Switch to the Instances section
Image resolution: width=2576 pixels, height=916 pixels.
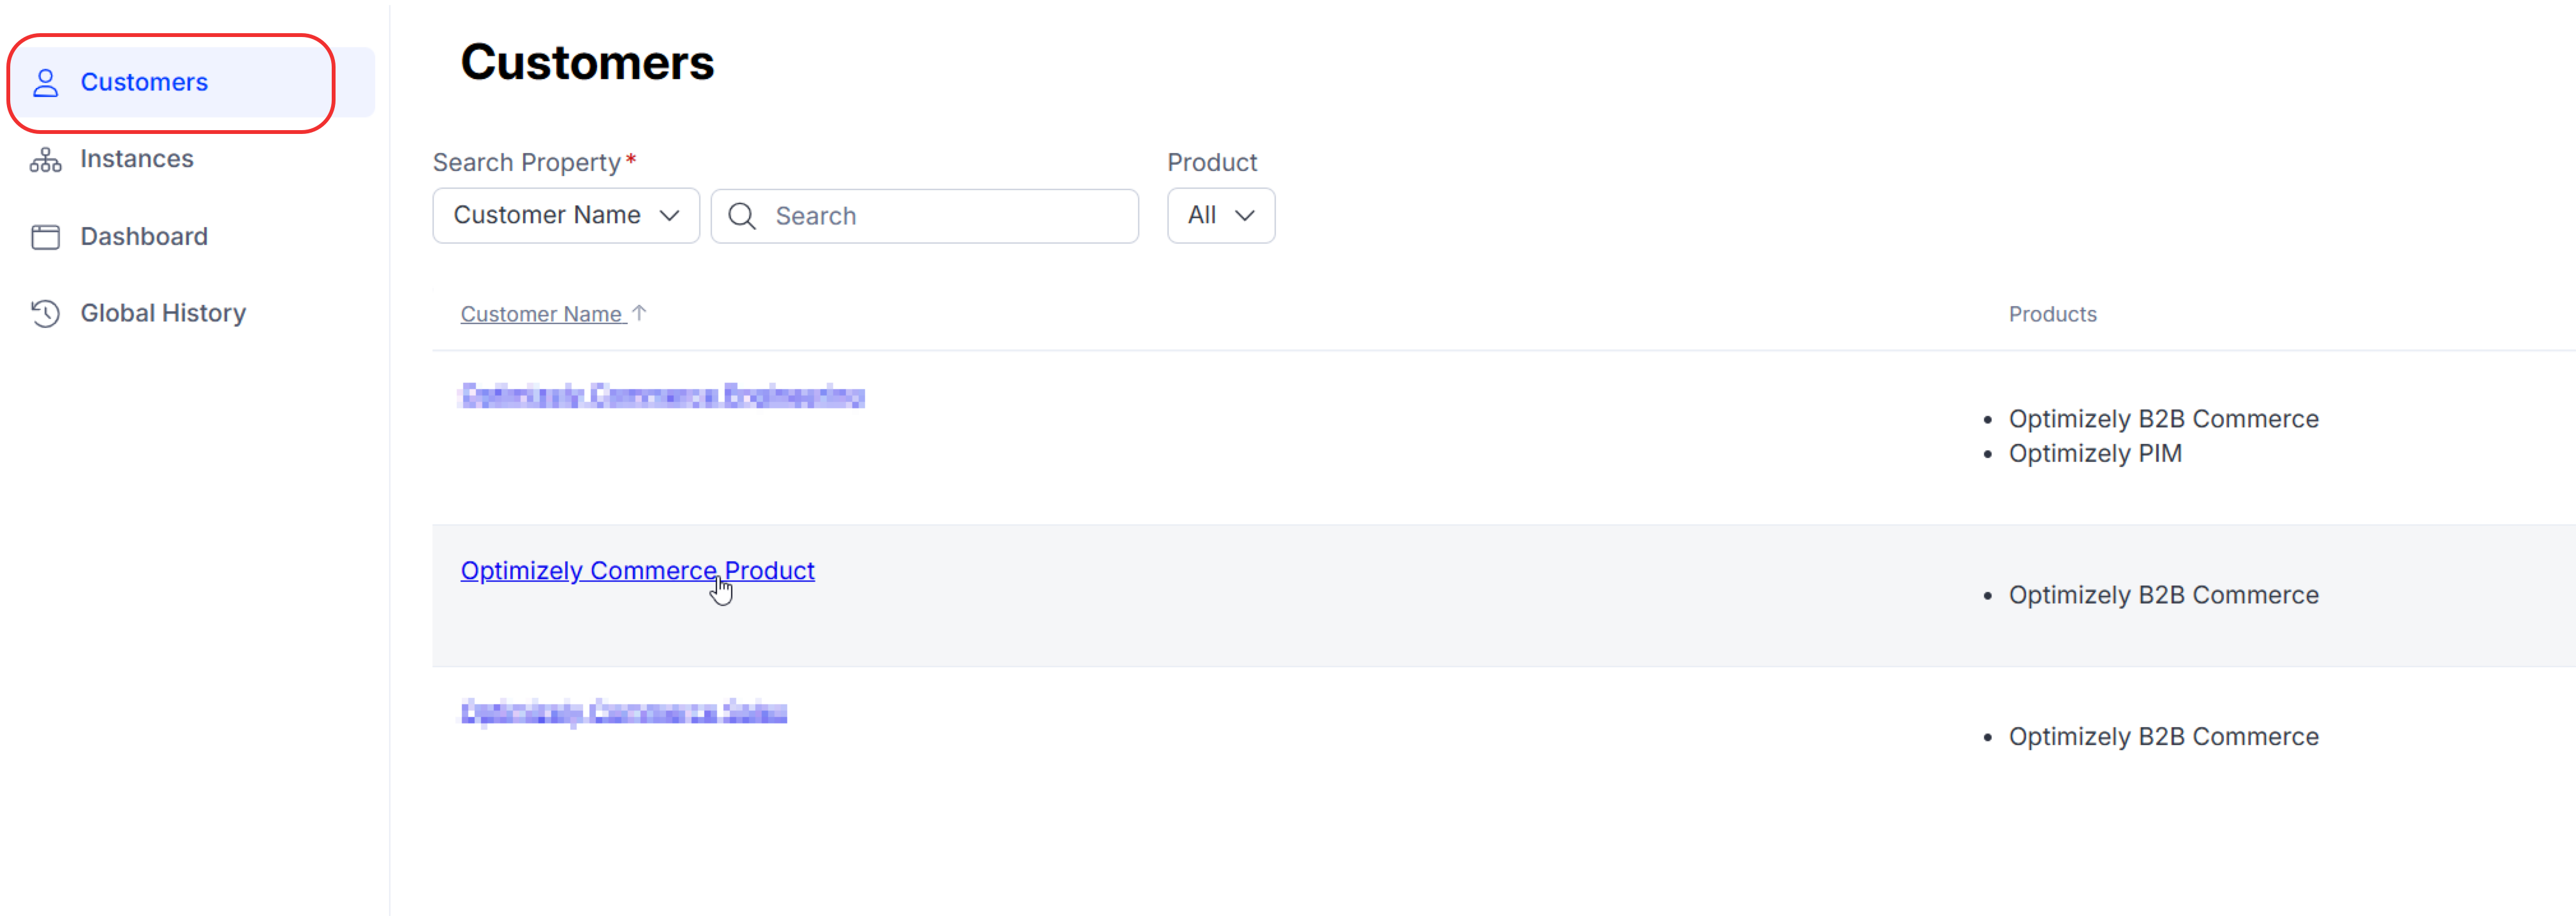click(137, 158)
